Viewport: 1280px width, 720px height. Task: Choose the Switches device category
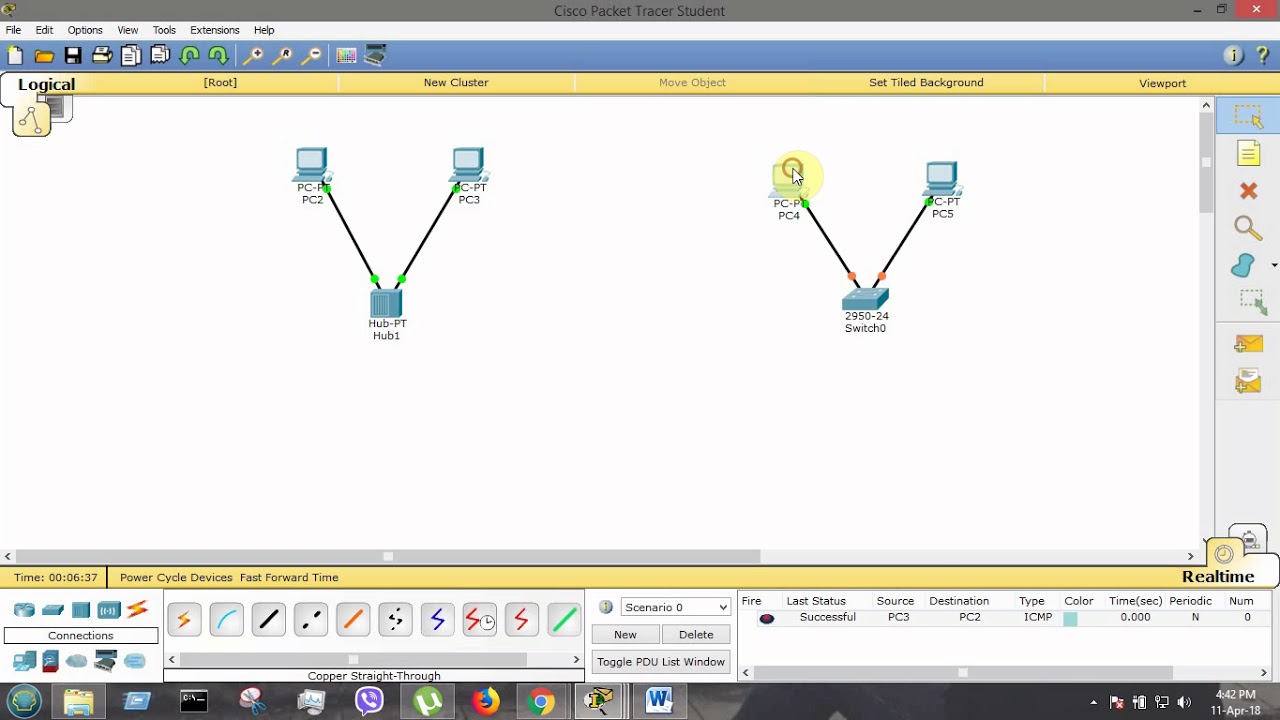click(53, 610)
